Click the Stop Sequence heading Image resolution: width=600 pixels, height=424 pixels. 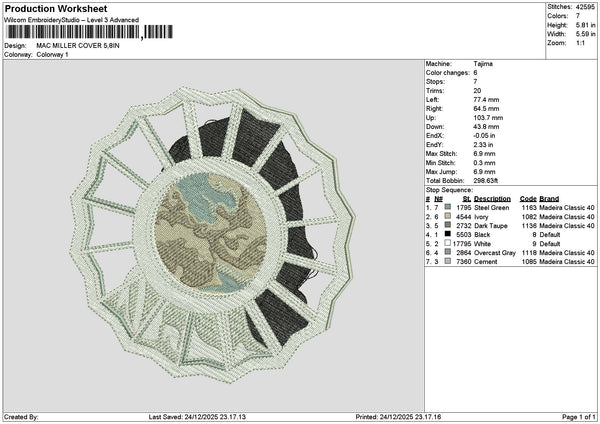tap(449, 190)
